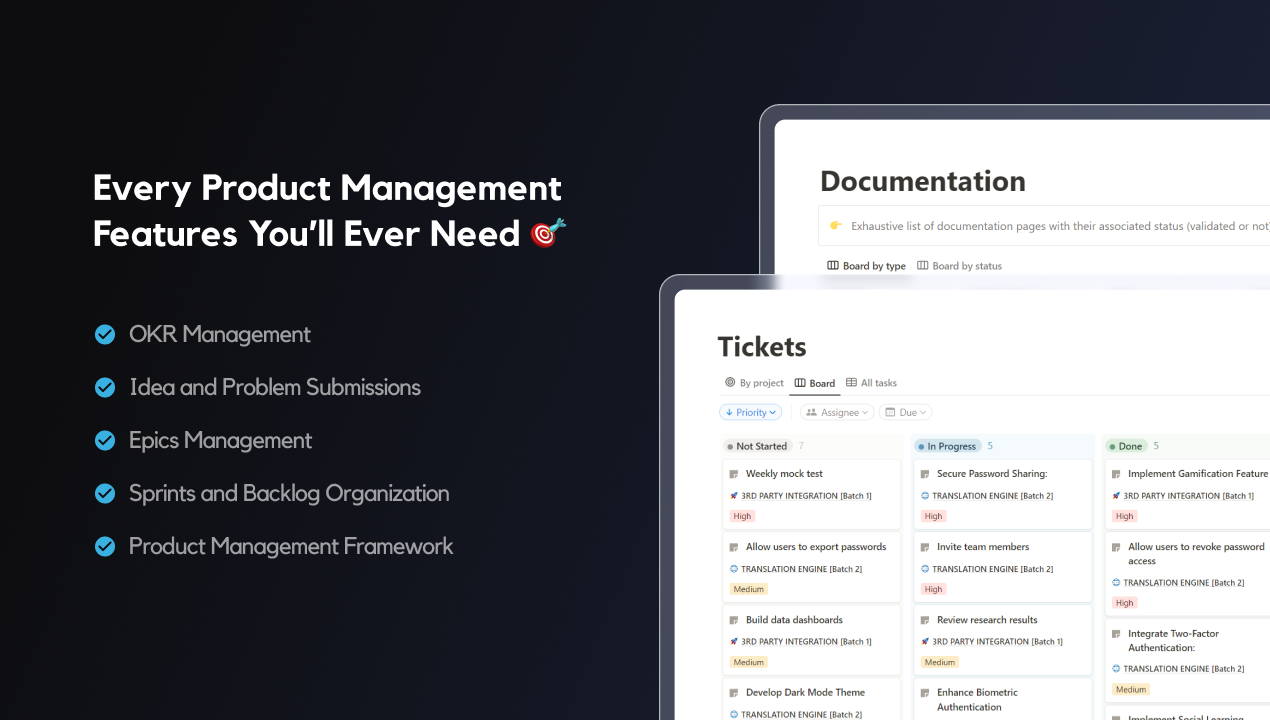Screen dimensions: 1270x720
Task: Click the pointing hand emoji in Documentation callout
Action: click(836, 226)
